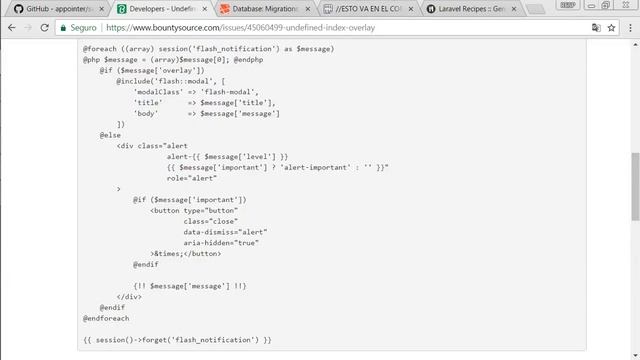
Task: Click the "alert-{{ $message['level'] }}" line
Action: tap(227, 157)
